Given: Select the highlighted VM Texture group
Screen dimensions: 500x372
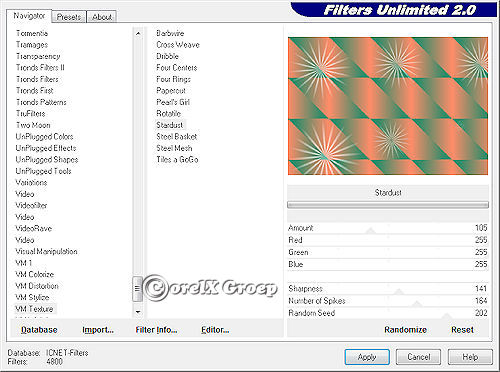Looking at the screenshot, I should 34,309.
